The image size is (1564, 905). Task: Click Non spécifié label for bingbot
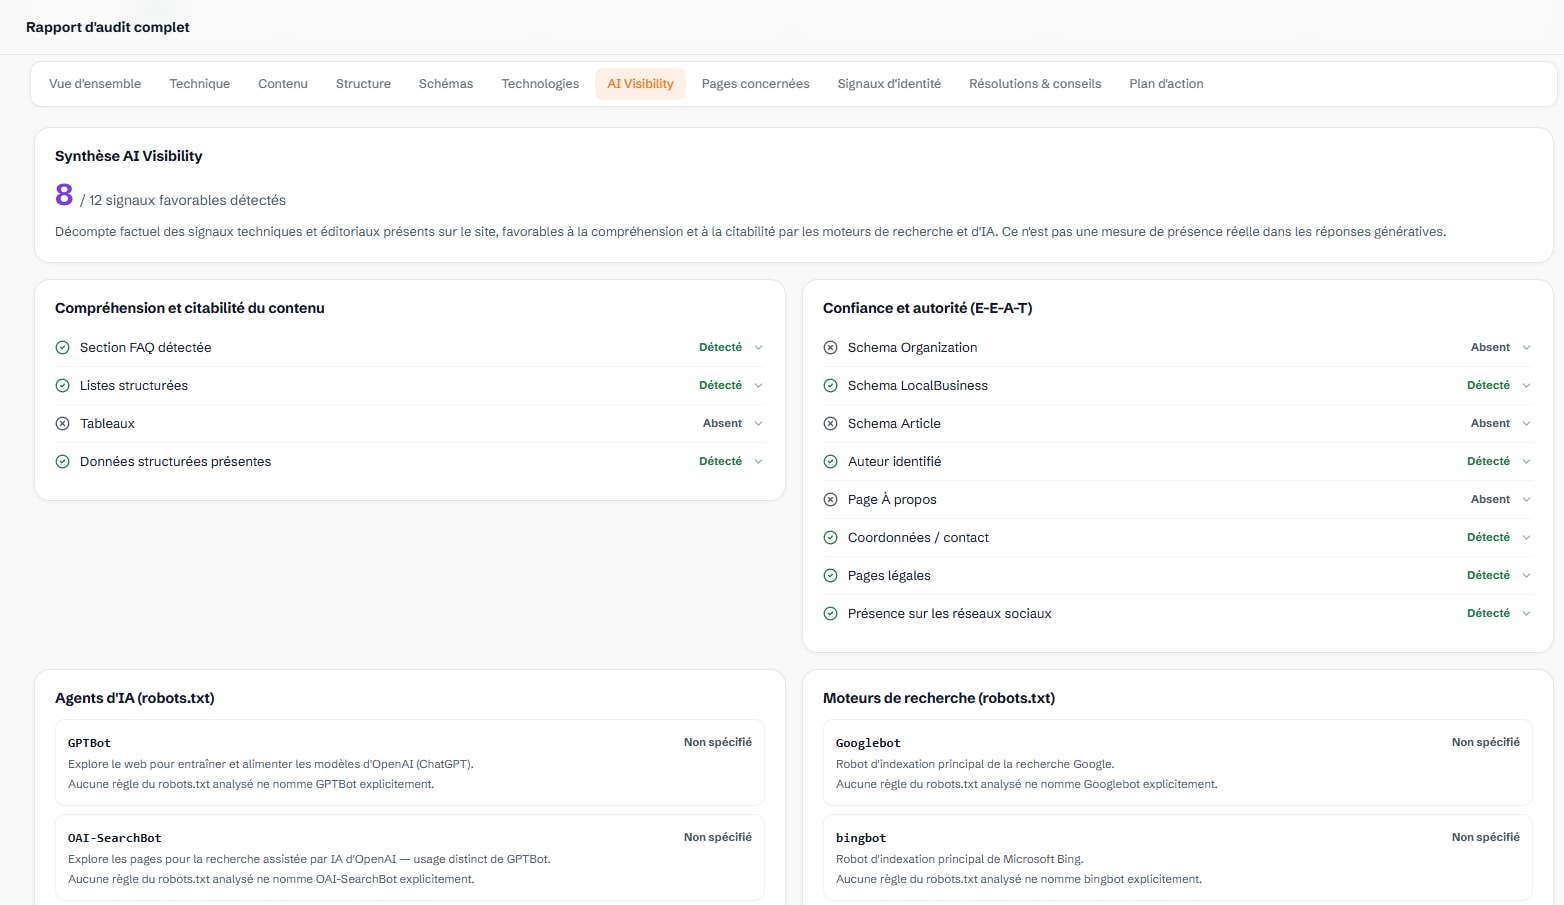[x=1486, y=837]
